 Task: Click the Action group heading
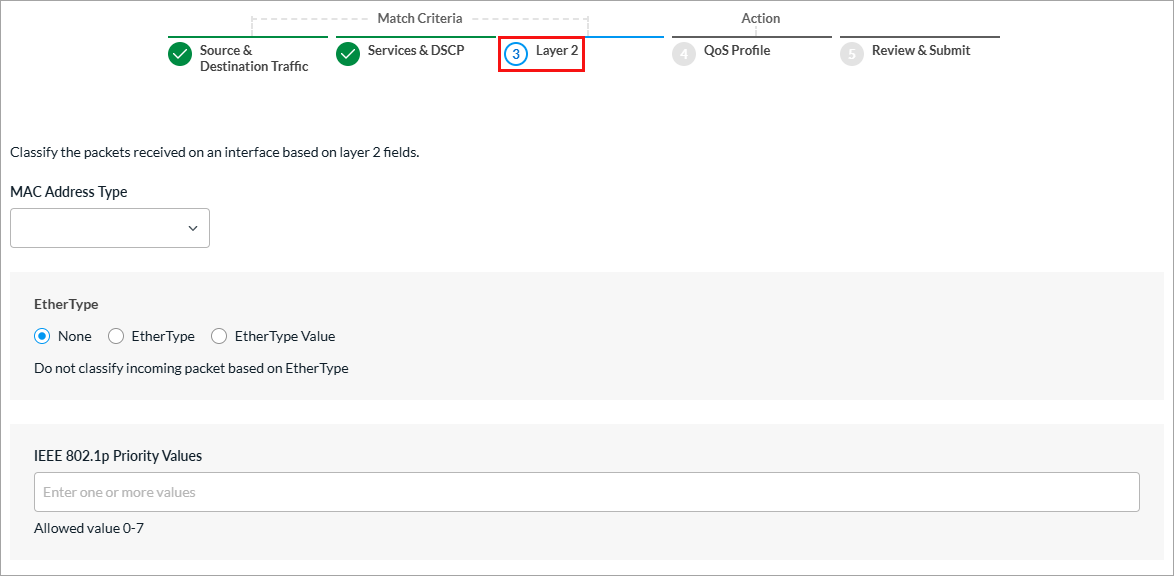point(761,18)
